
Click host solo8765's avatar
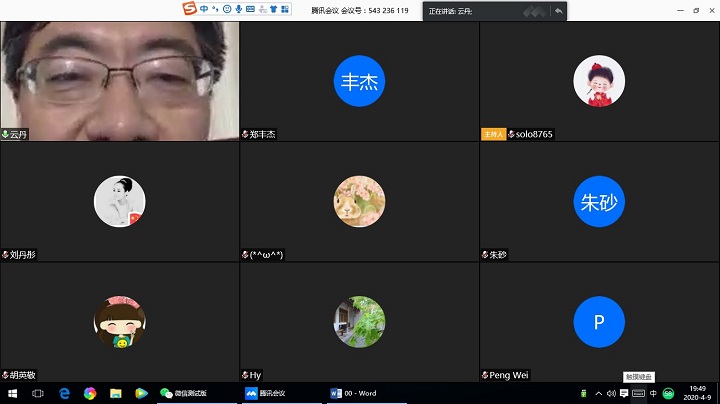599,81
